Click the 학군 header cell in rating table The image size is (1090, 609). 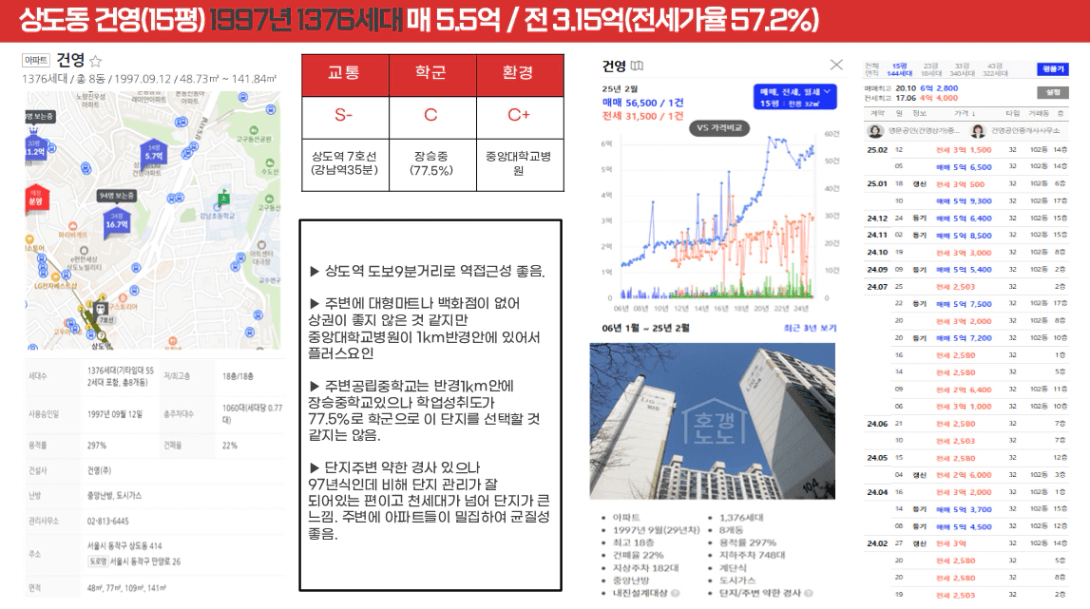click(432, 74)
